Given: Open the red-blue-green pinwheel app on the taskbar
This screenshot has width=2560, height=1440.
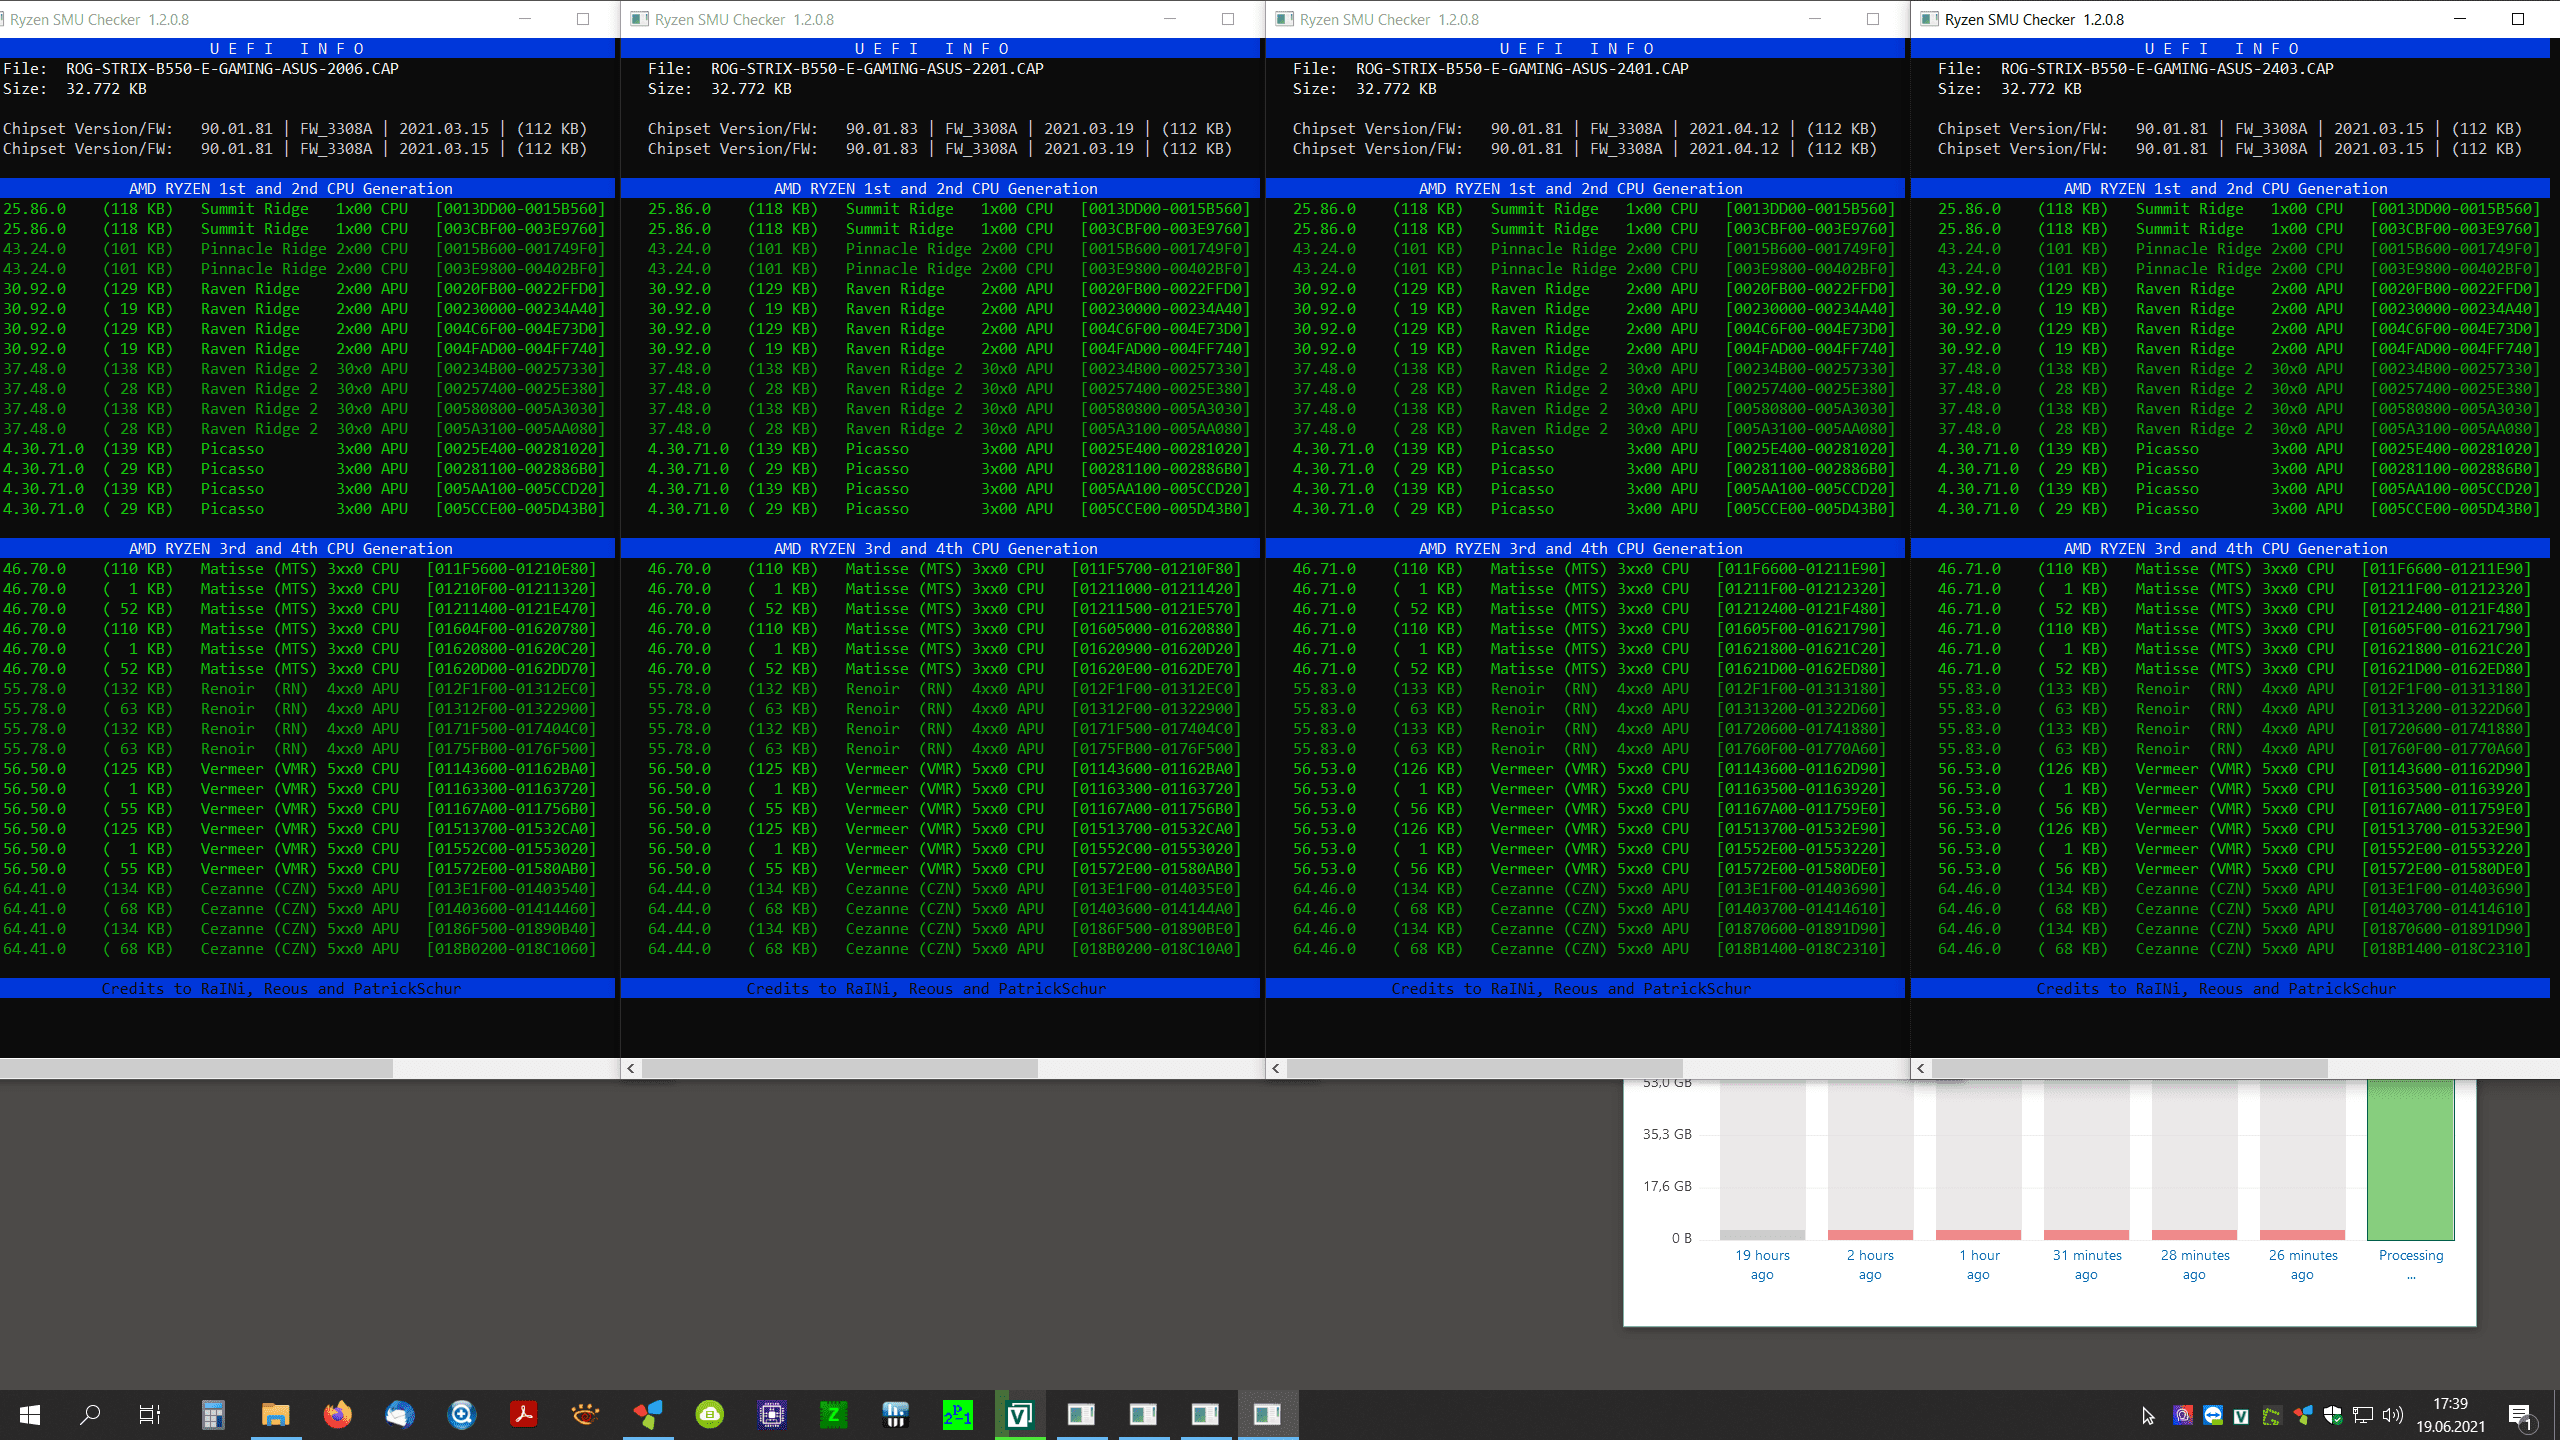Looking at the screenshot, I should tap(647, 1414).
